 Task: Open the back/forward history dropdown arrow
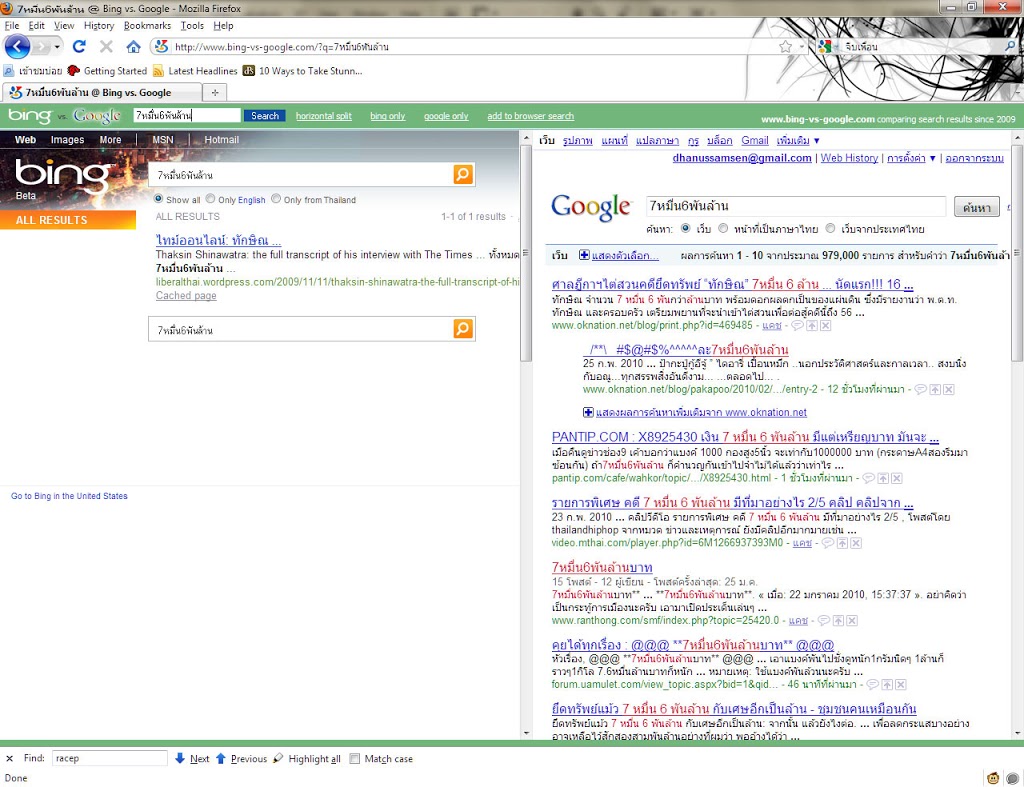58,47
